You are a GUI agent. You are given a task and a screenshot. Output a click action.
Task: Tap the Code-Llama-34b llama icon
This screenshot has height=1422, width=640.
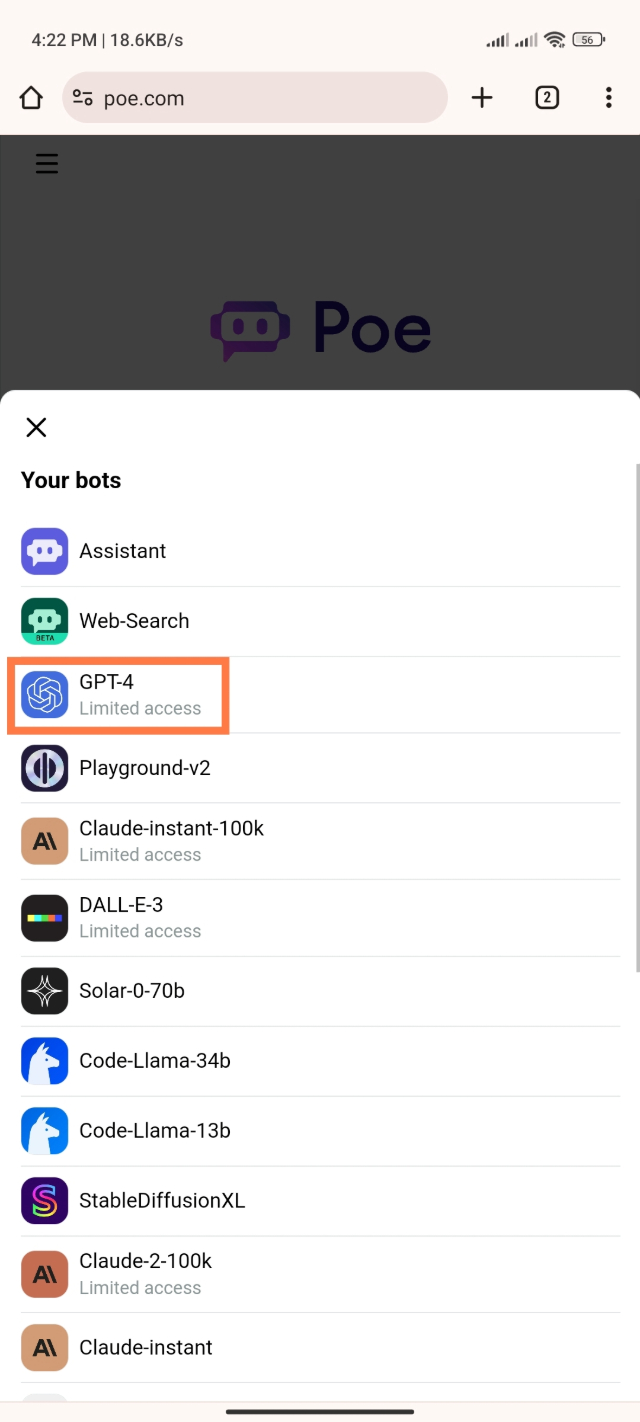tap(44, 1061)
